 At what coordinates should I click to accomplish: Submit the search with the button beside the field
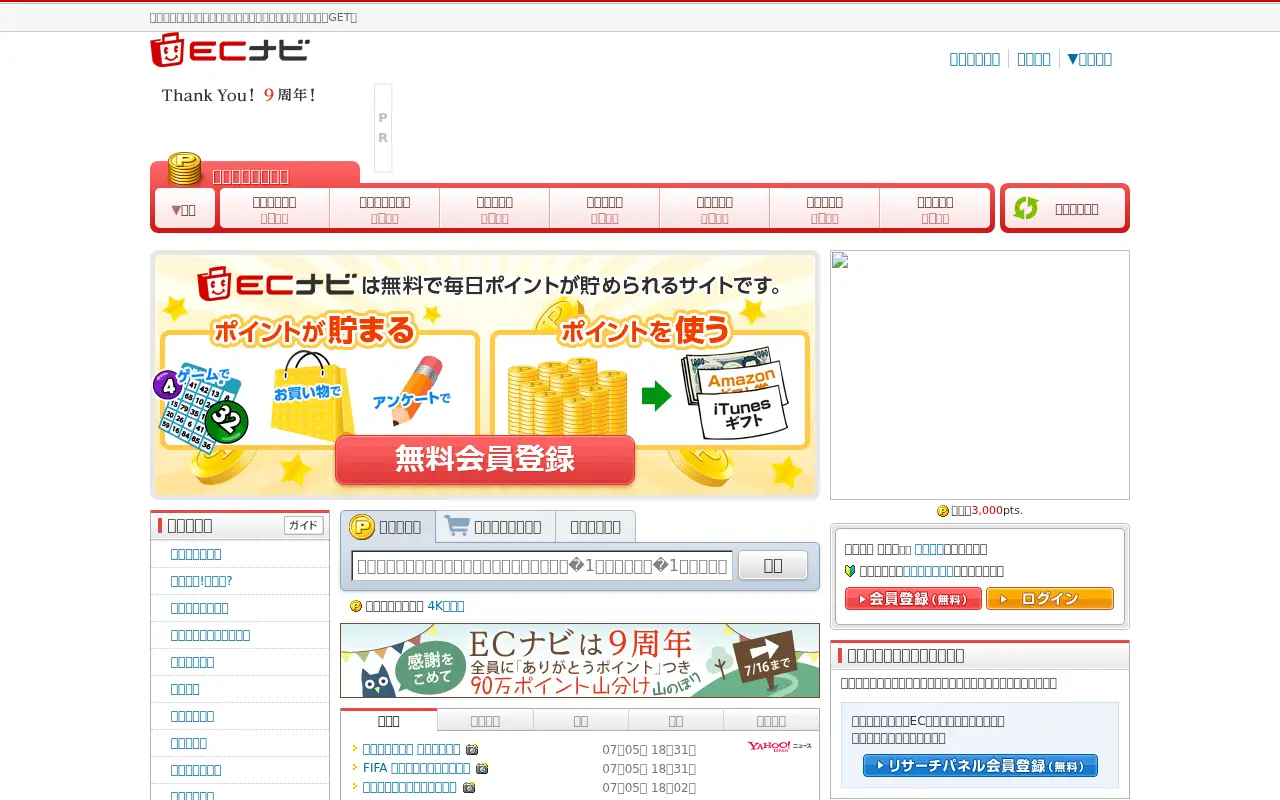point(773,565)
